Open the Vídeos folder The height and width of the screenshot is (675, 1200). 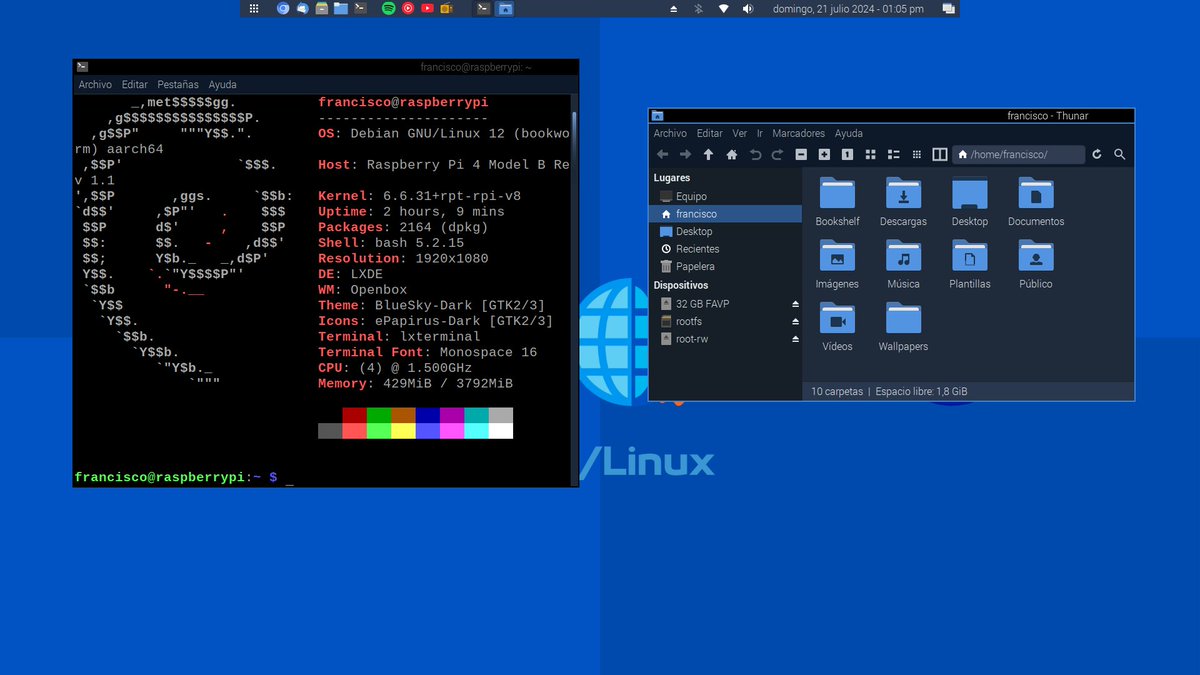pos(837,327)
